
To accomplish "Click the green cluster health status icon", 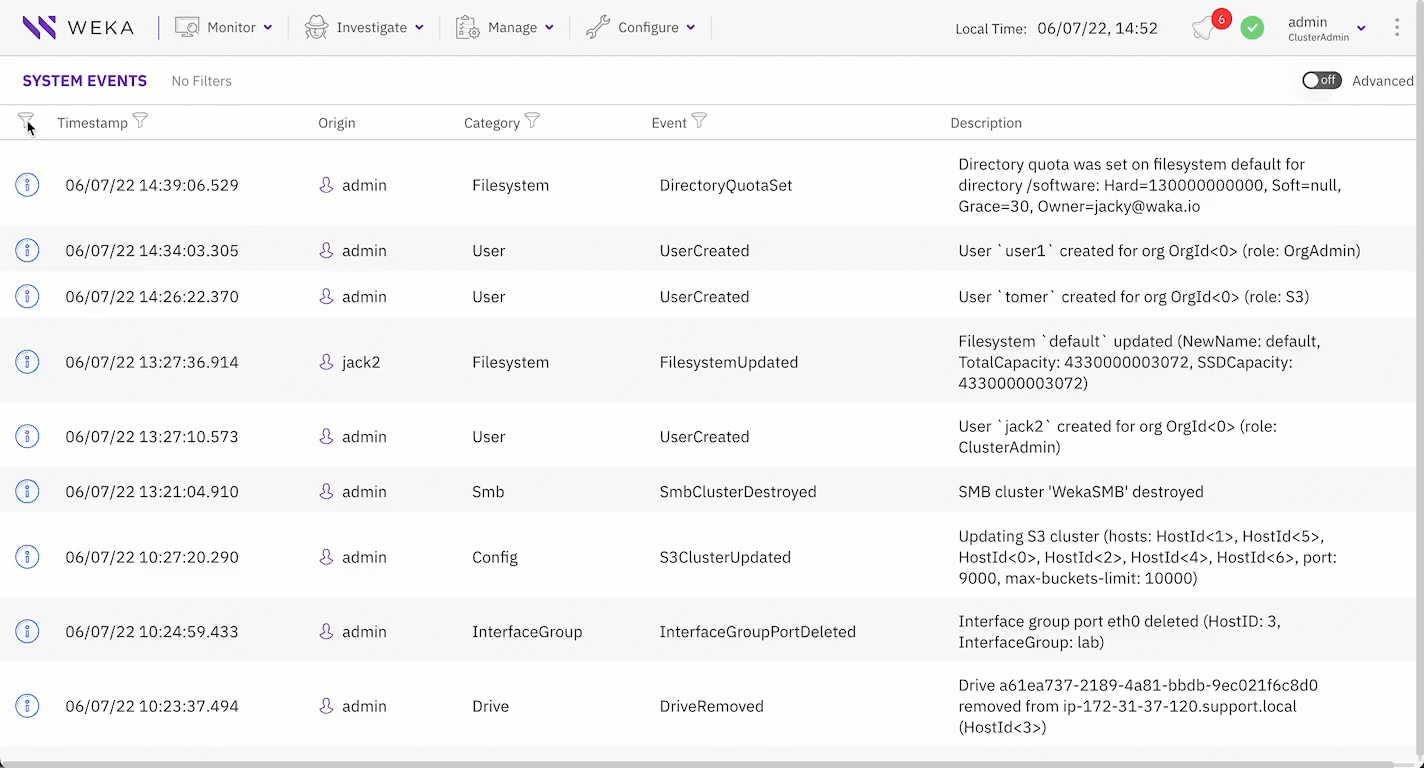I will coord(1252,28).
